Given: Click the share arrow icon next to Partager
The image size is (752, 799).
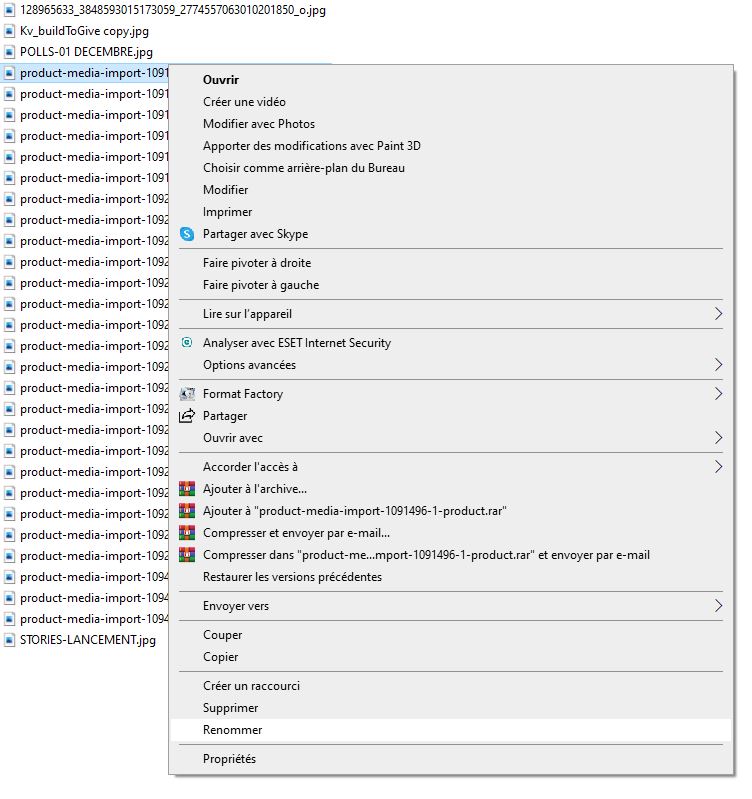Looking at the screenshot, I should click(x=187, y=416).
